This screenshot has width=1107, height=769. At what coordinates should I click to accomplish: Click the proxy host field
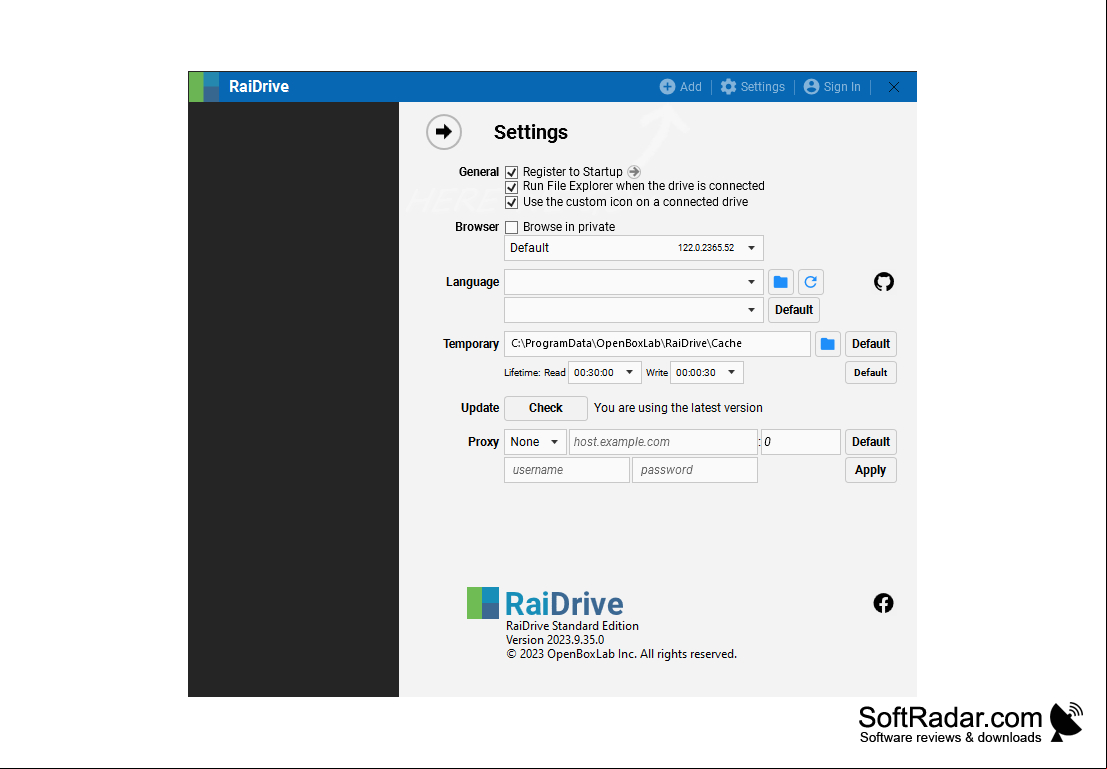tap(663, 442)
